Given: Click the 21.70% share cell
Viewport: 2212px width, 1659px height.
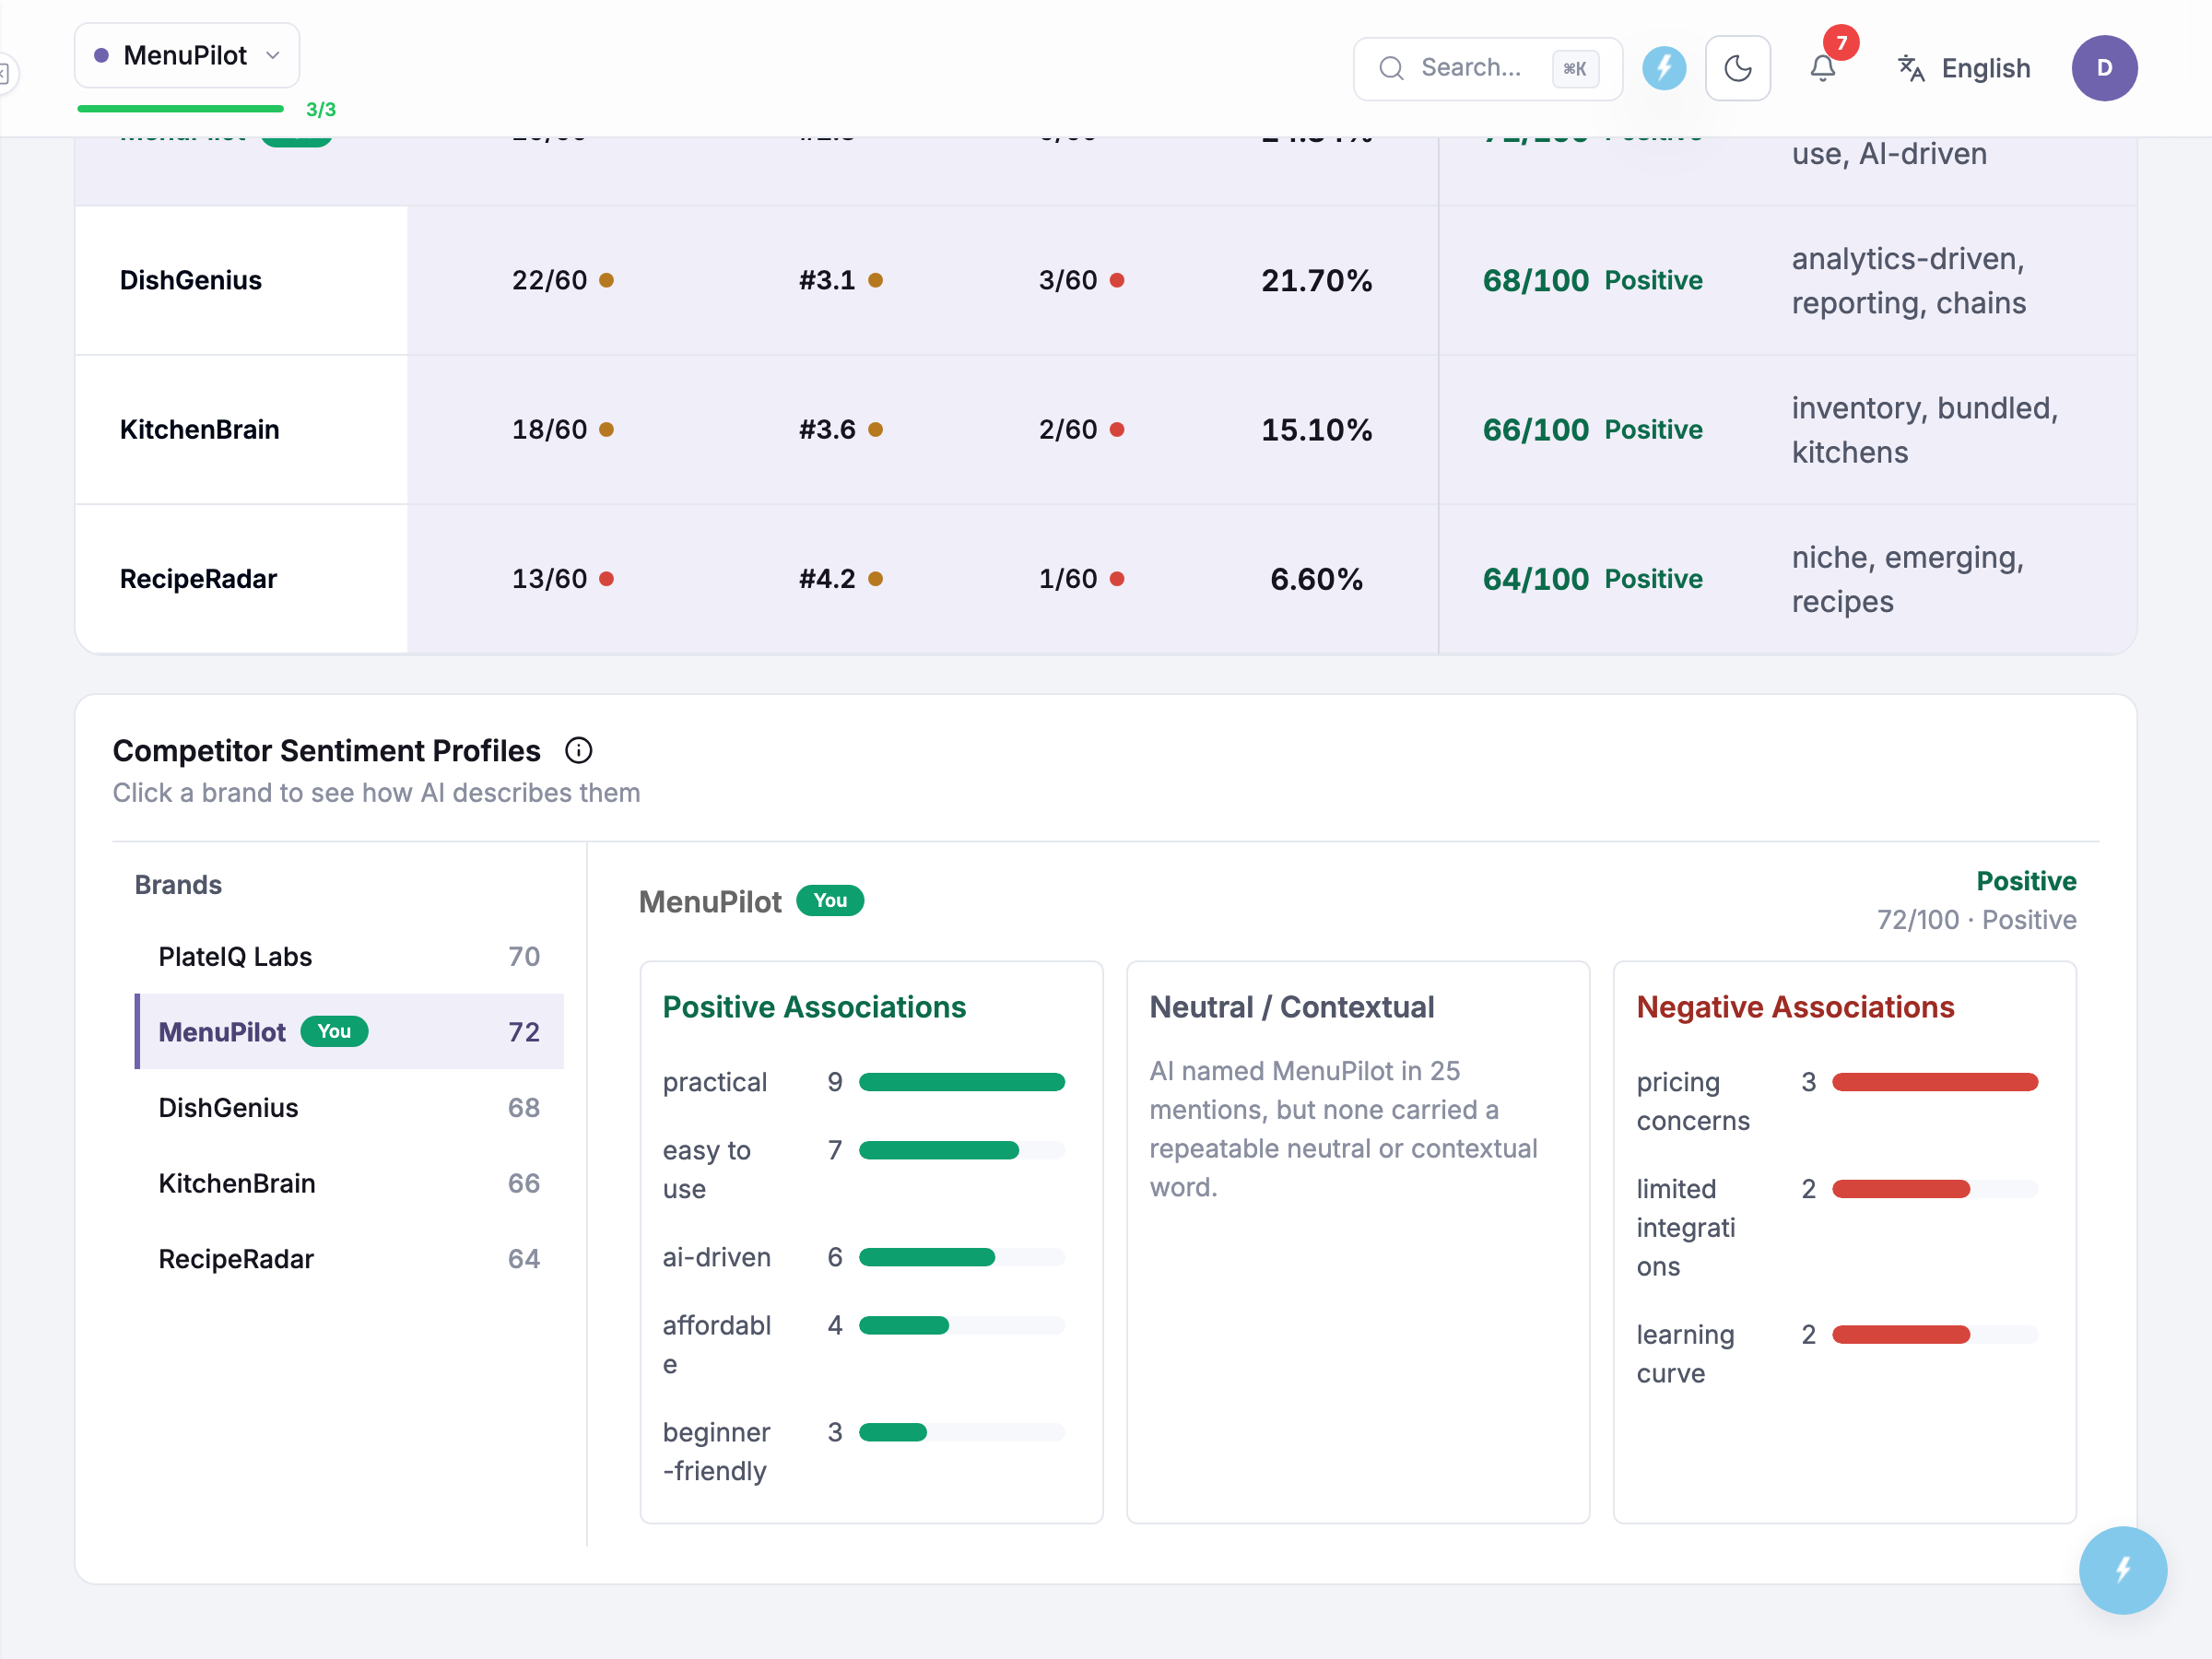Looking at the screenshot, I should coord(1316,280).
